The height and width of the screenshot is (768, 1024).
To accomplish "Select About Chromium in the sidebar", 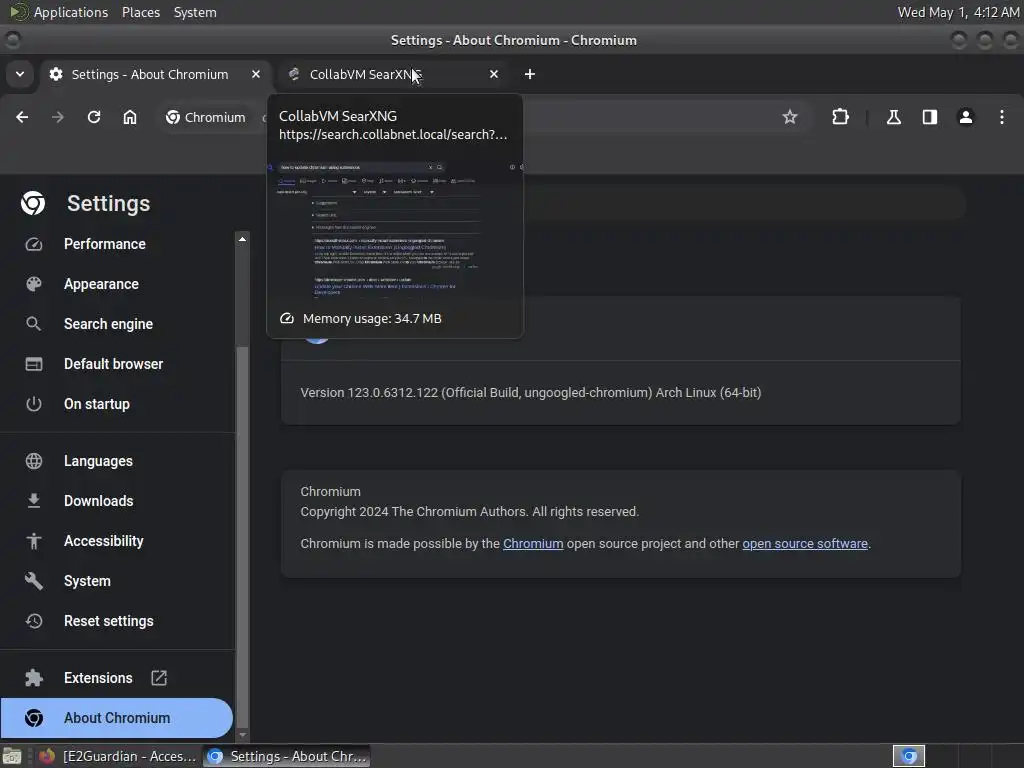I will pyautogui.click(x=117, y=718).
